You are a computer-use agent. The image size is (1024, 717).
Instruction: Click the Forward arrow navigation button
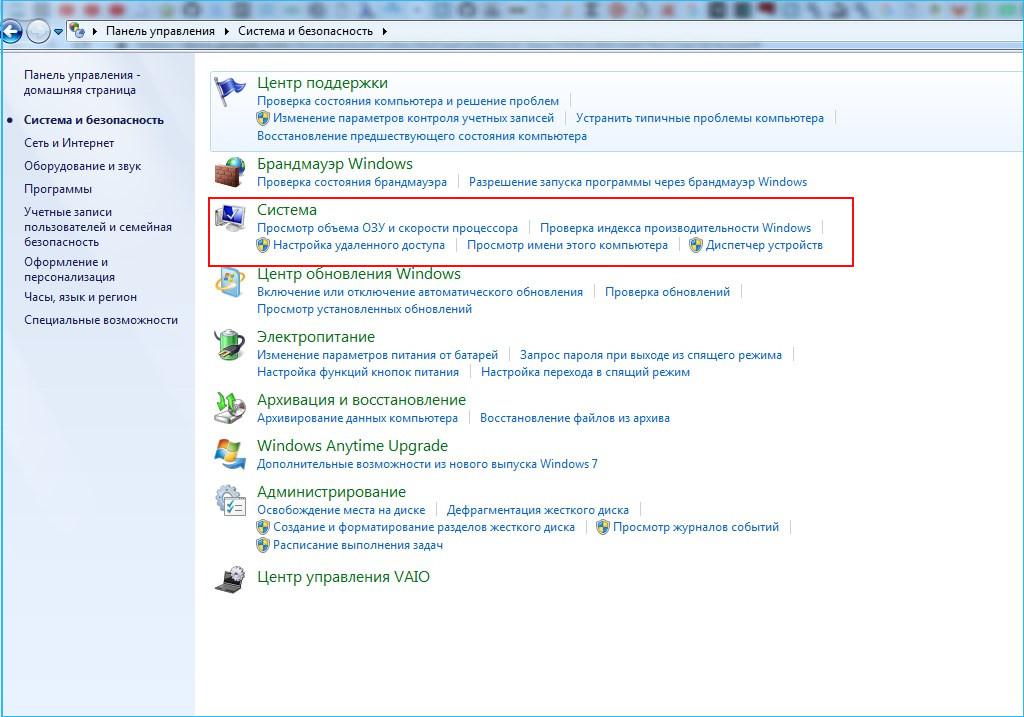(x=38, y=31)
